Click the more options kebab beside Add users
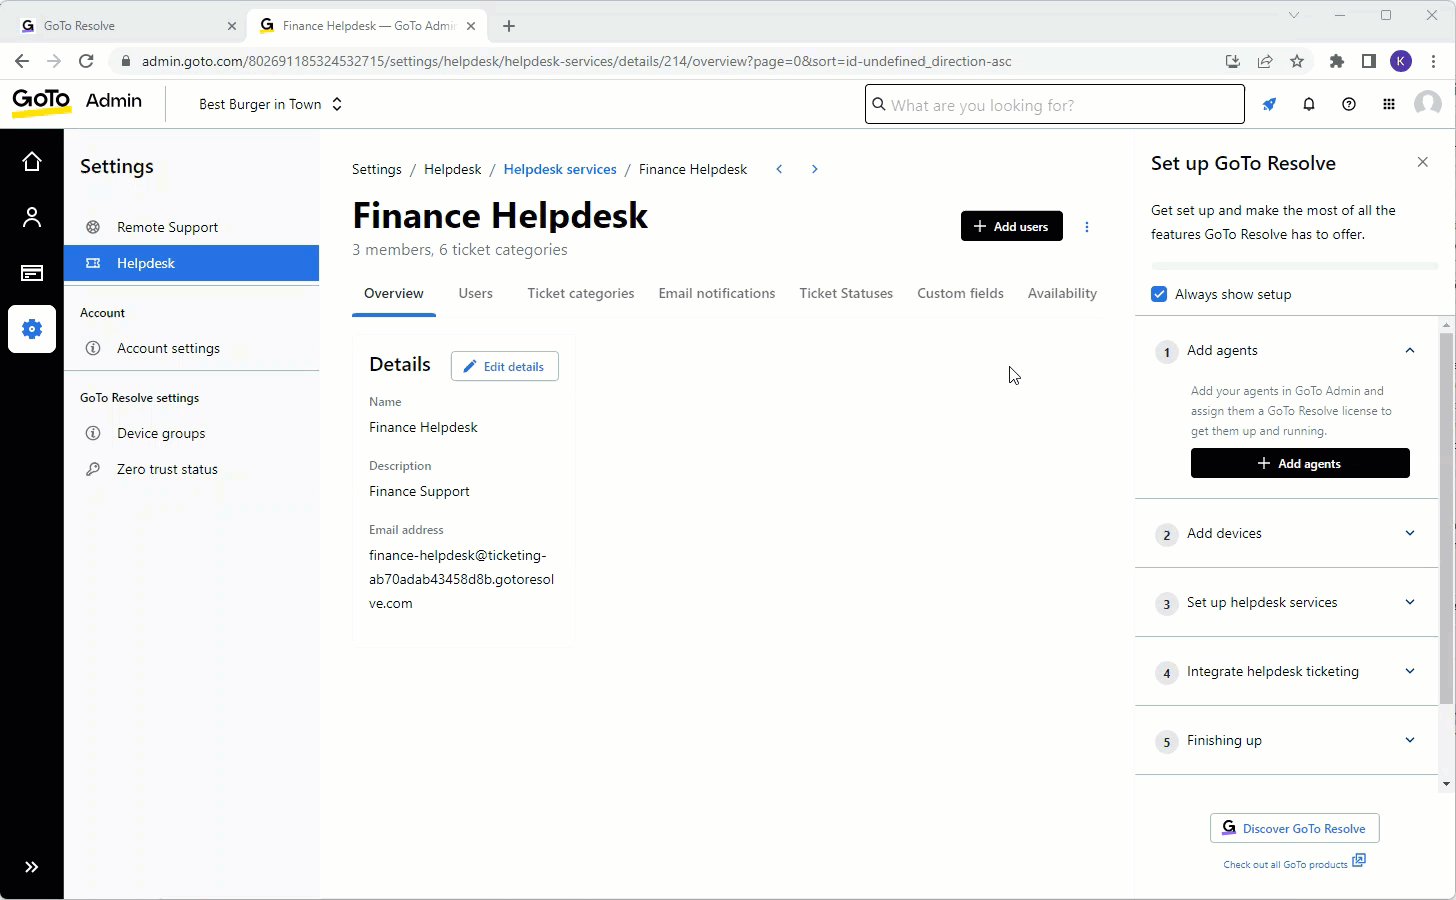The height and width of the screenshot is (900, 1456). (x=1087, y=226)
